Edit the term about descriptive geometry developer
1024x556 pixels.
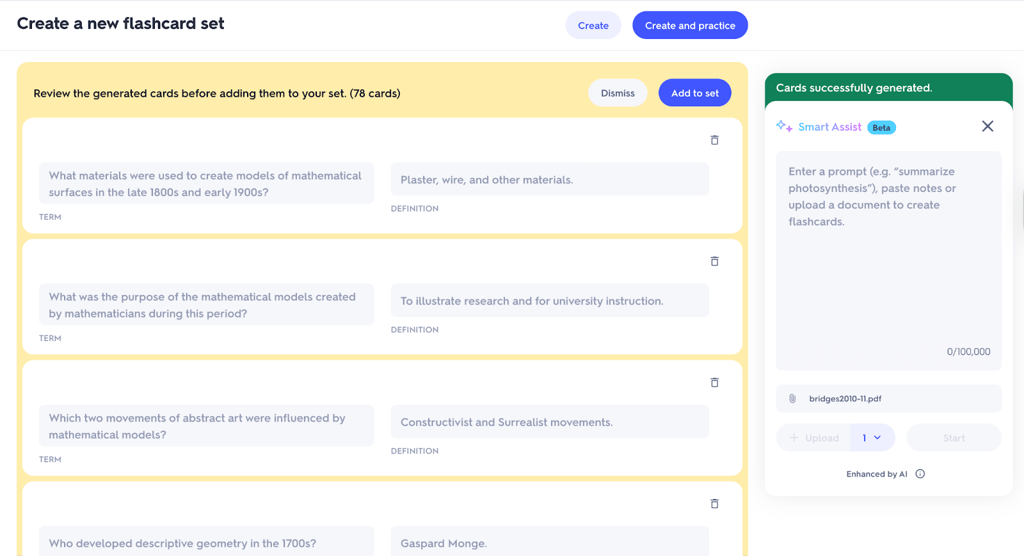pyautogui.click(x=206, y=542)
